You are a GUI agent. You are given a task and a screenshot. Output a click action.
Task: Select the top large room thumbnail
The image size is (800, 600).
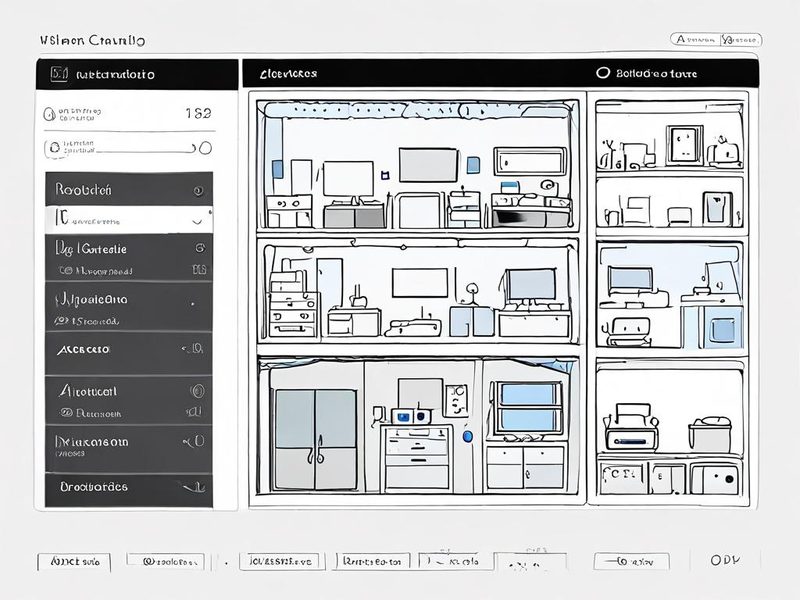pyautogui.click(x=418, y=165)
